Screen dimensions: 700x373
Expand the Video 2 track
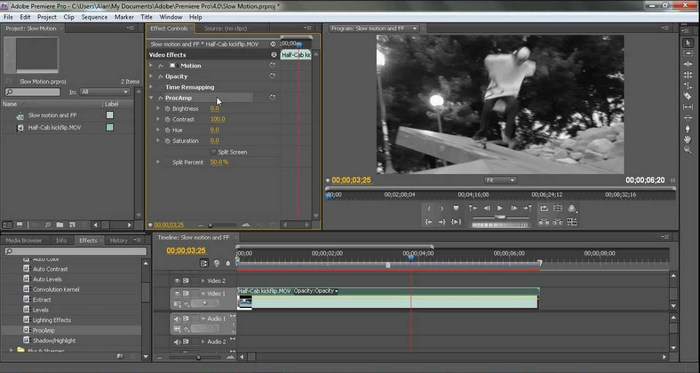(203, 281)
